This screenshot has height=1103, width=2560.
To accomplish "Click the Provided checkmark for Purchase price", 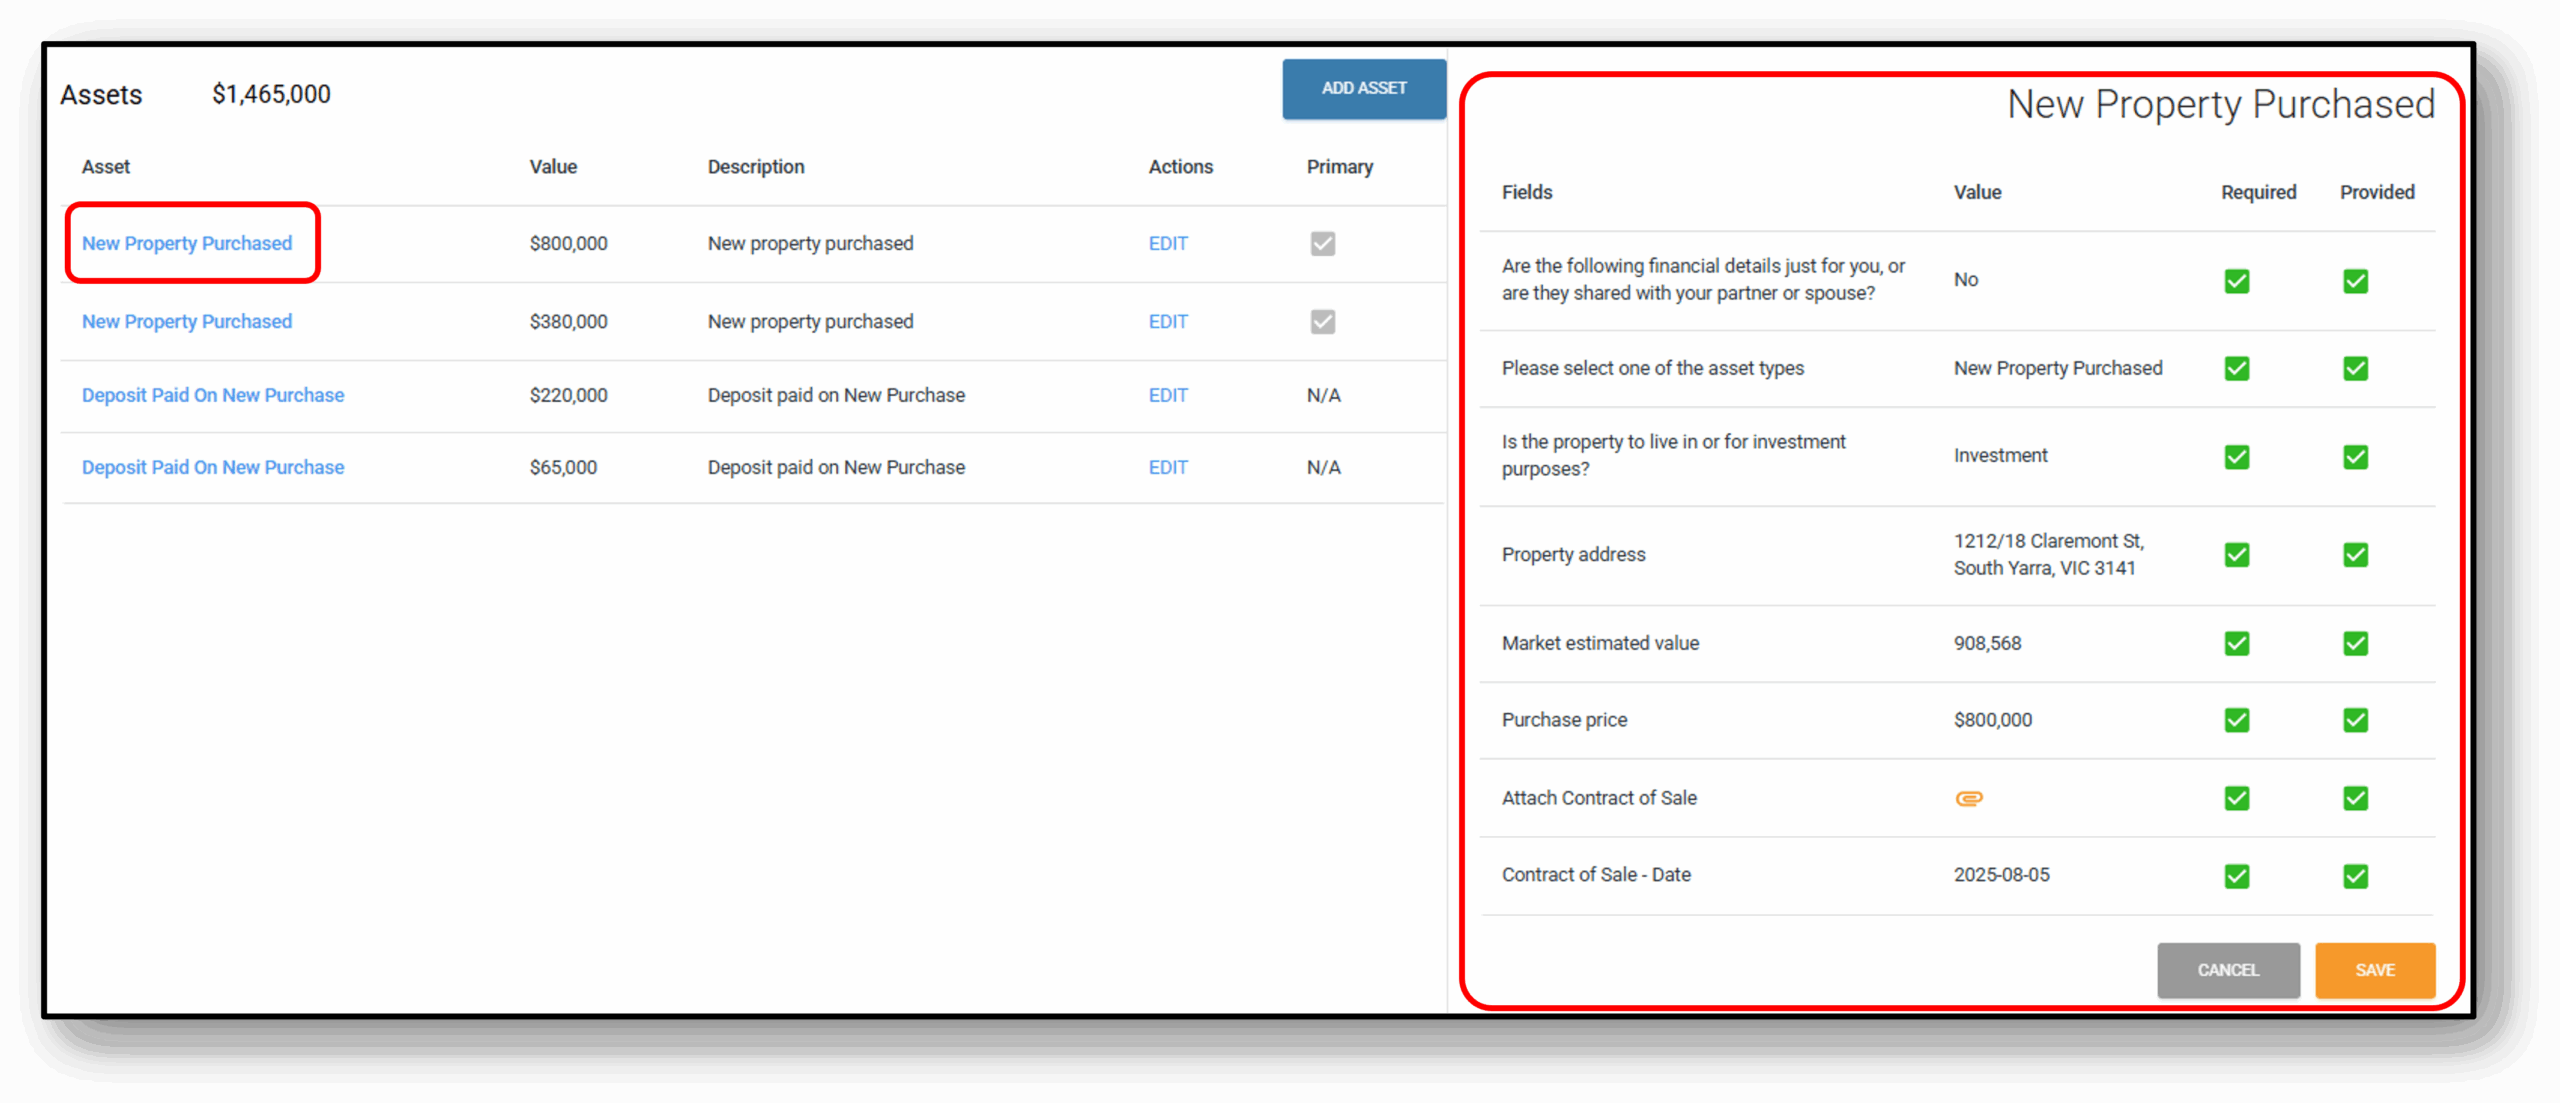I will pyautogui.click(x=2355, y=720).
